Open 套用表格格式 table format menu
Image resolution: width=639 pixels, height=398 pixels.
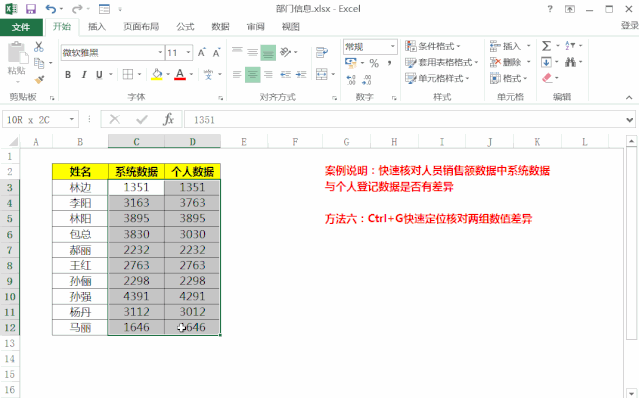(441, 62)
